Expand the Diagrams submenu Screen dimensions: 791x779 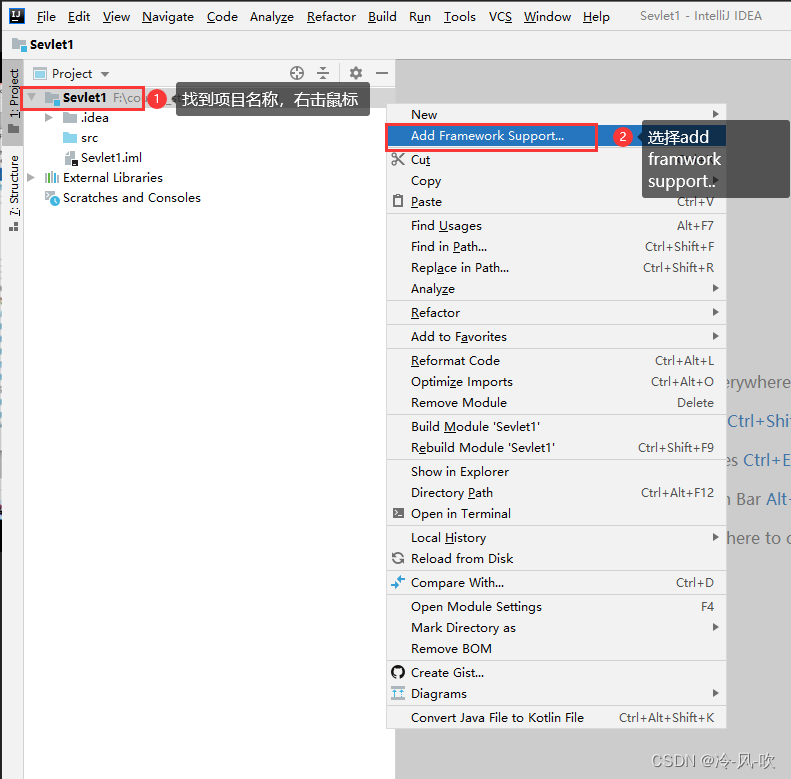(715, 693)
